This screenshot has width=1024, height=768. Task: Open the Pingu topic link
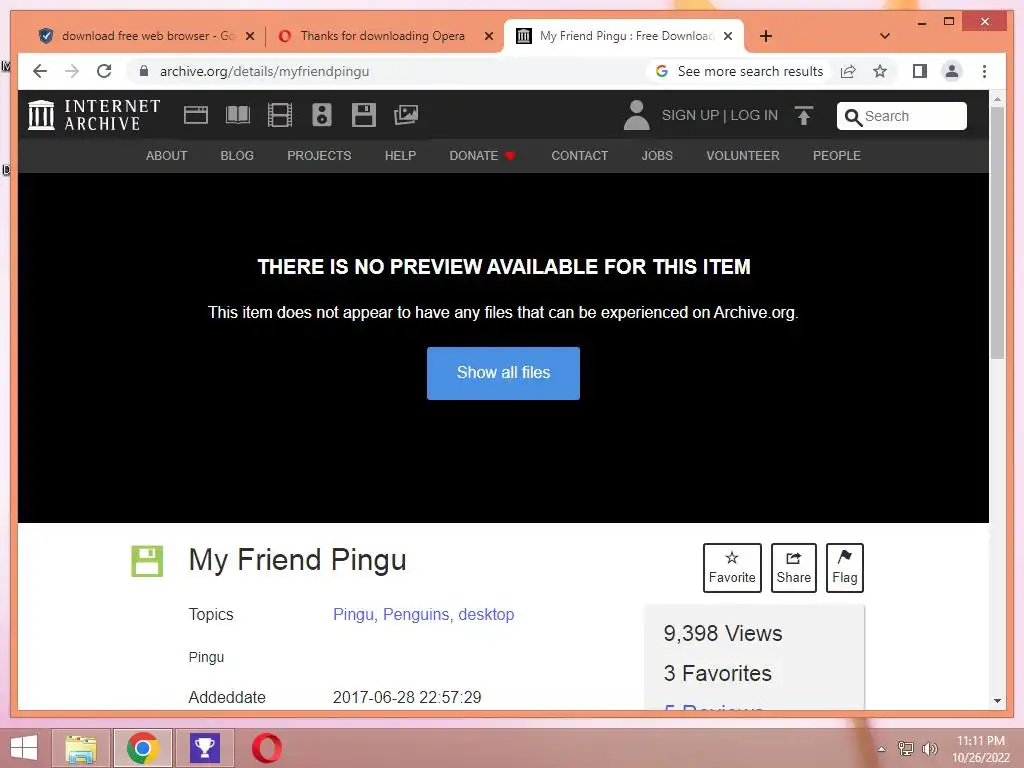[355, 615]
